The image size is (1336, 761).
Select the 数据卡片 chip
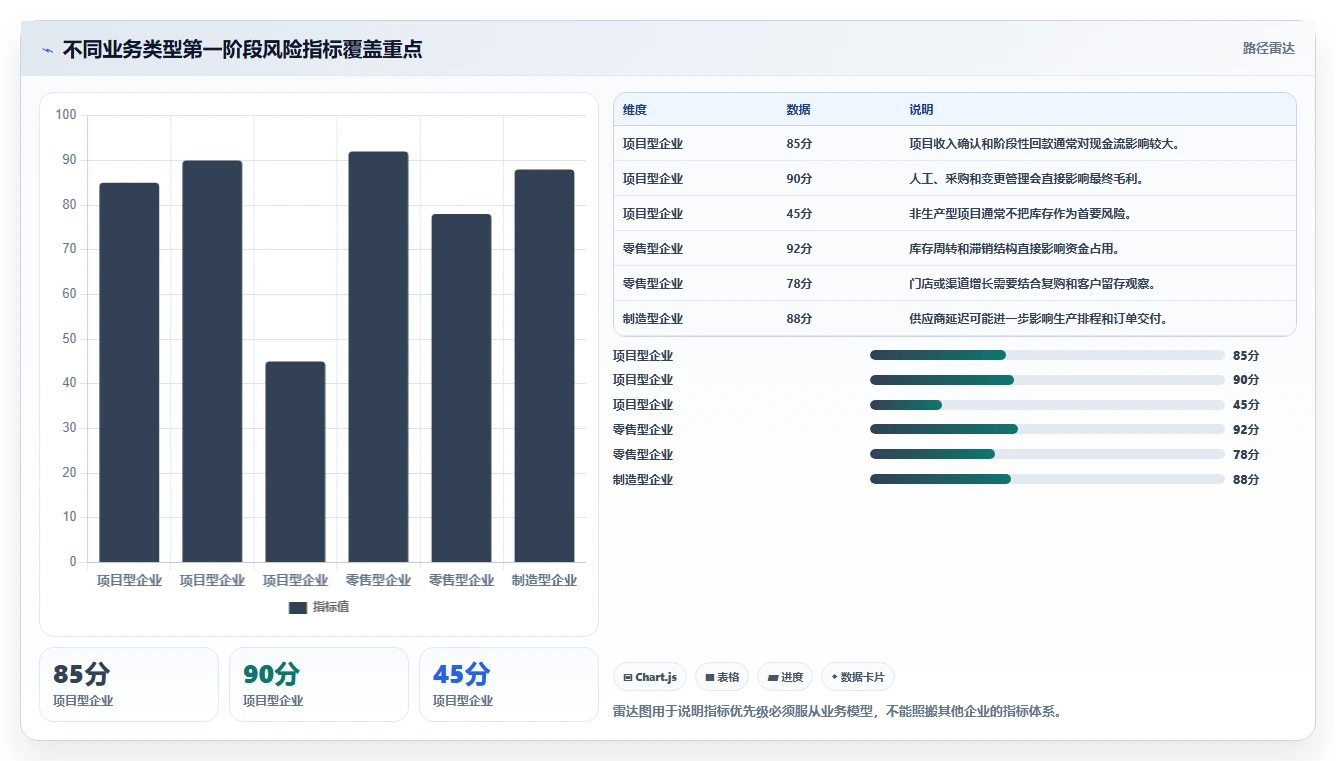pyautogui.click(x=858, y=677)
